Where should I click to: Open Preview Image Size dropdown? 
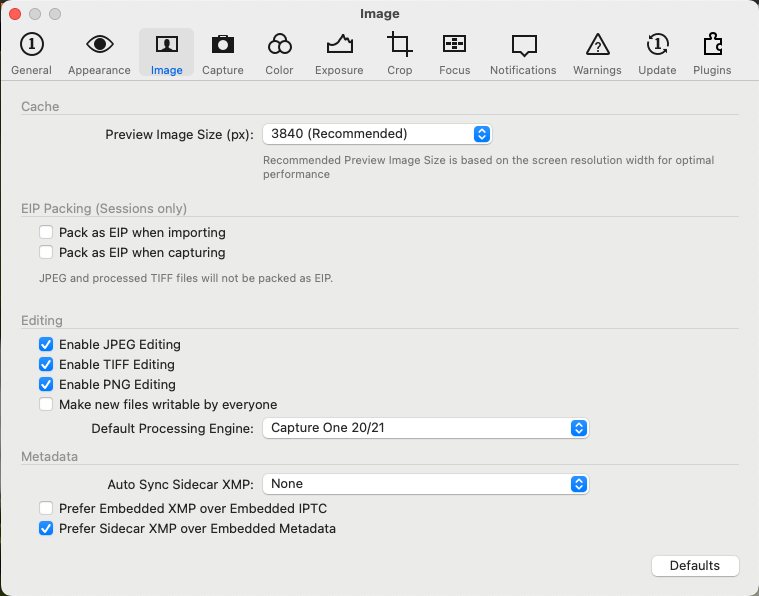coord(377,134)
